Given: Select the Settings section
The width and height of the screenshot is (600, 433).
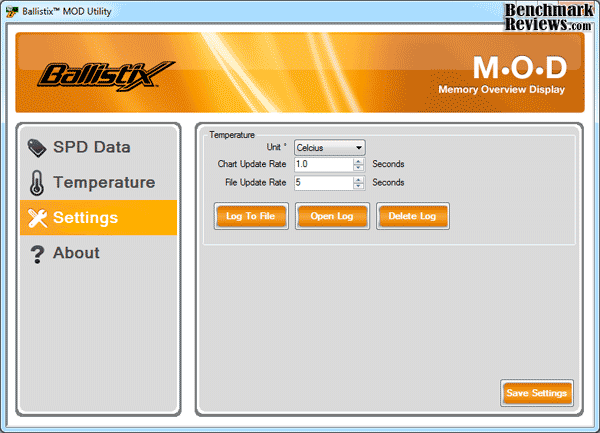Looking at the screenshot, I should [98, 217].
